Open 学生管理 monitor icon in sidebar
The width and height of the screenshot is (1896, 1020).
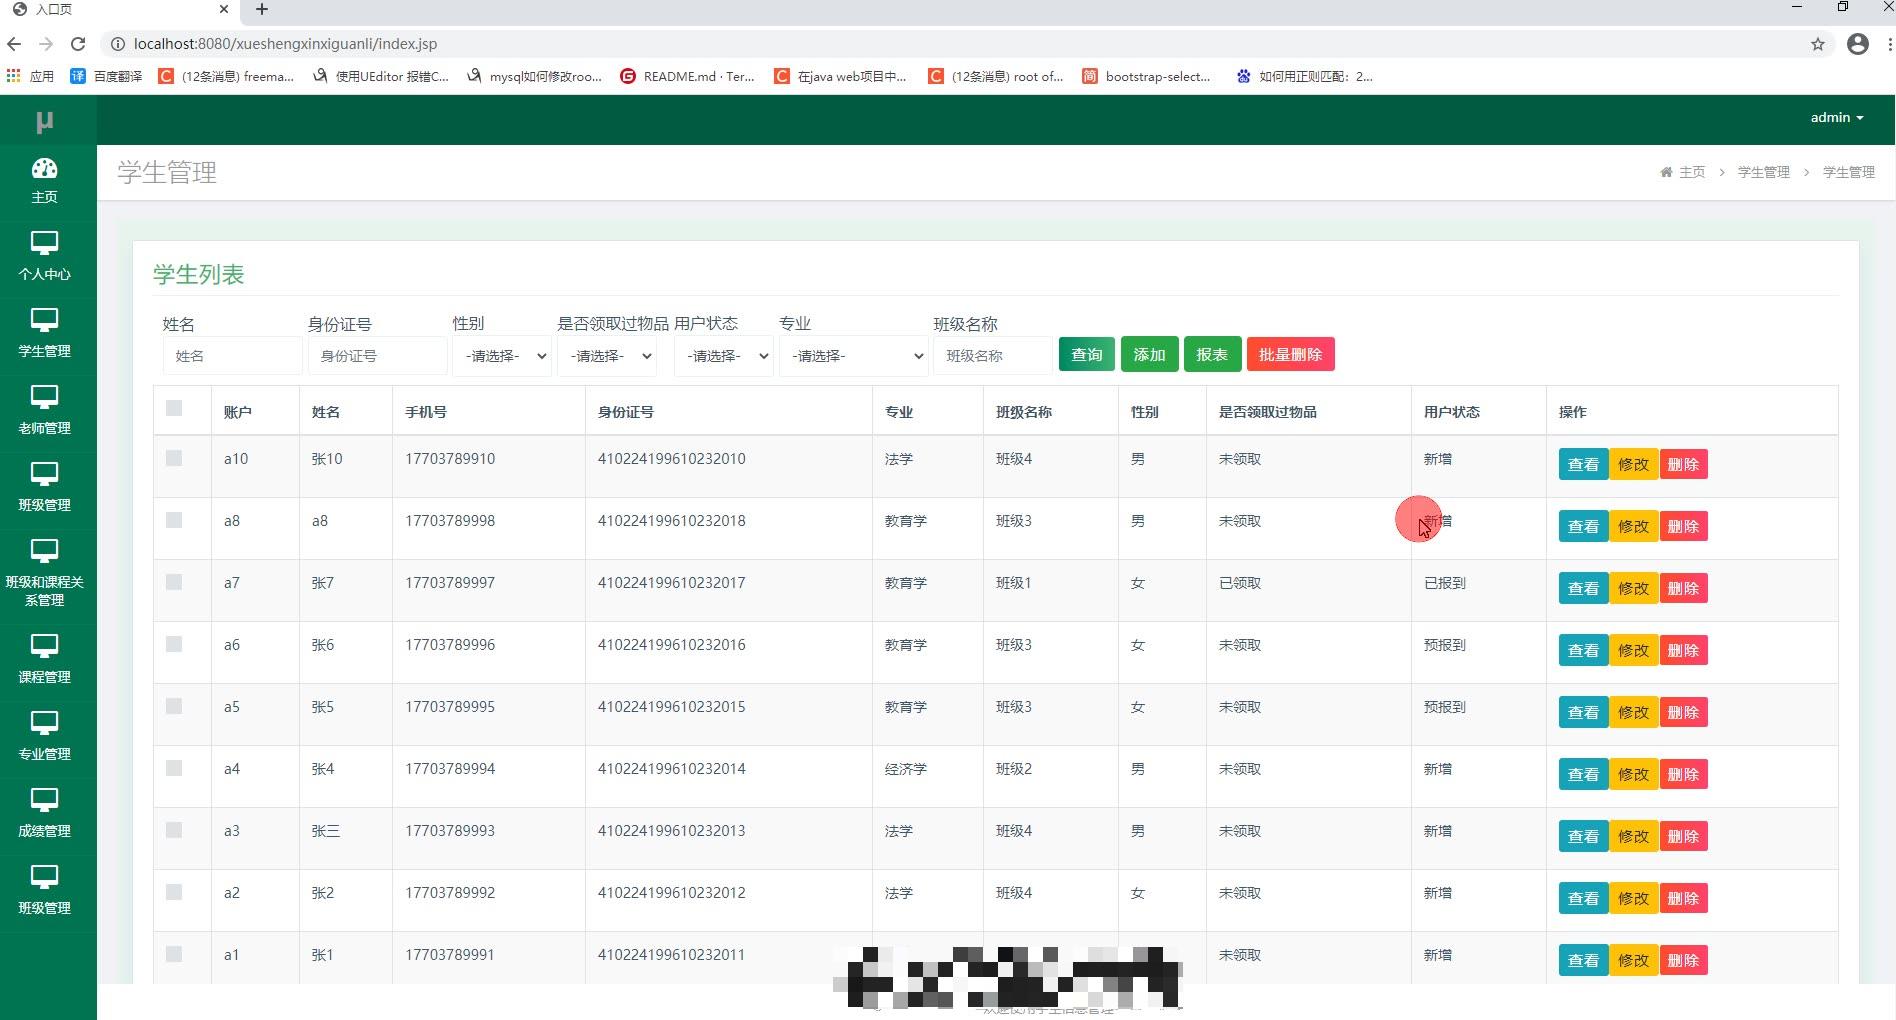[44, 320]
